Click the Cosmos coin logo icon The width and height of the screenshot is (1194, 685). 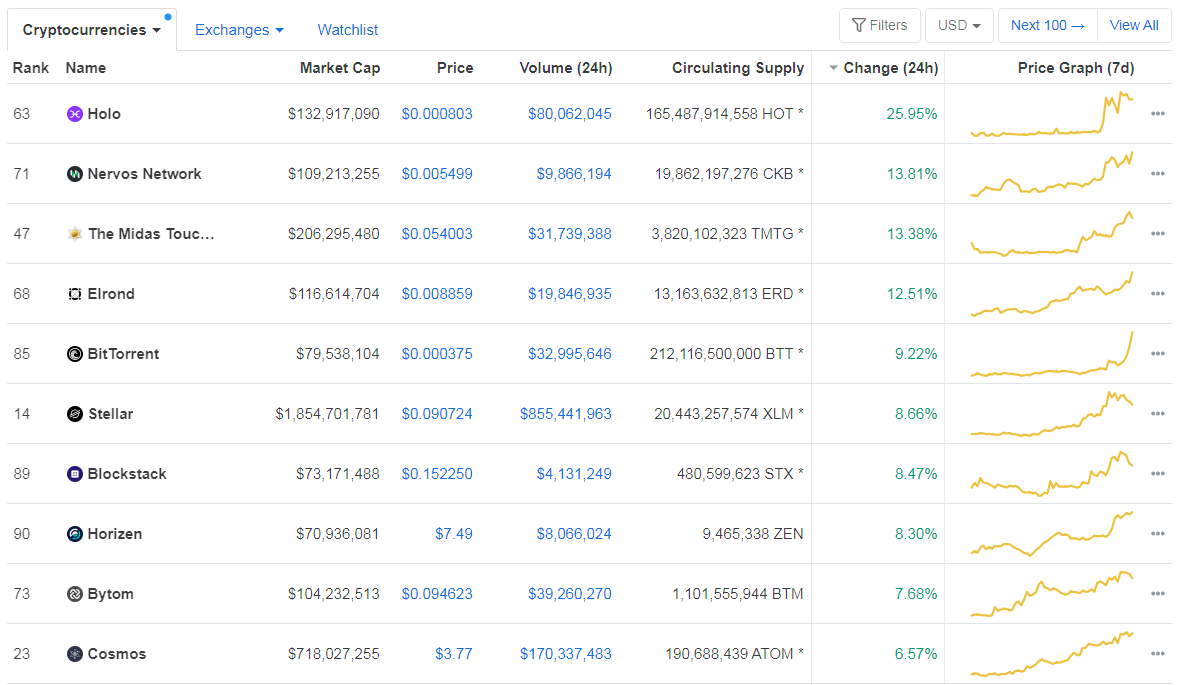75,654
